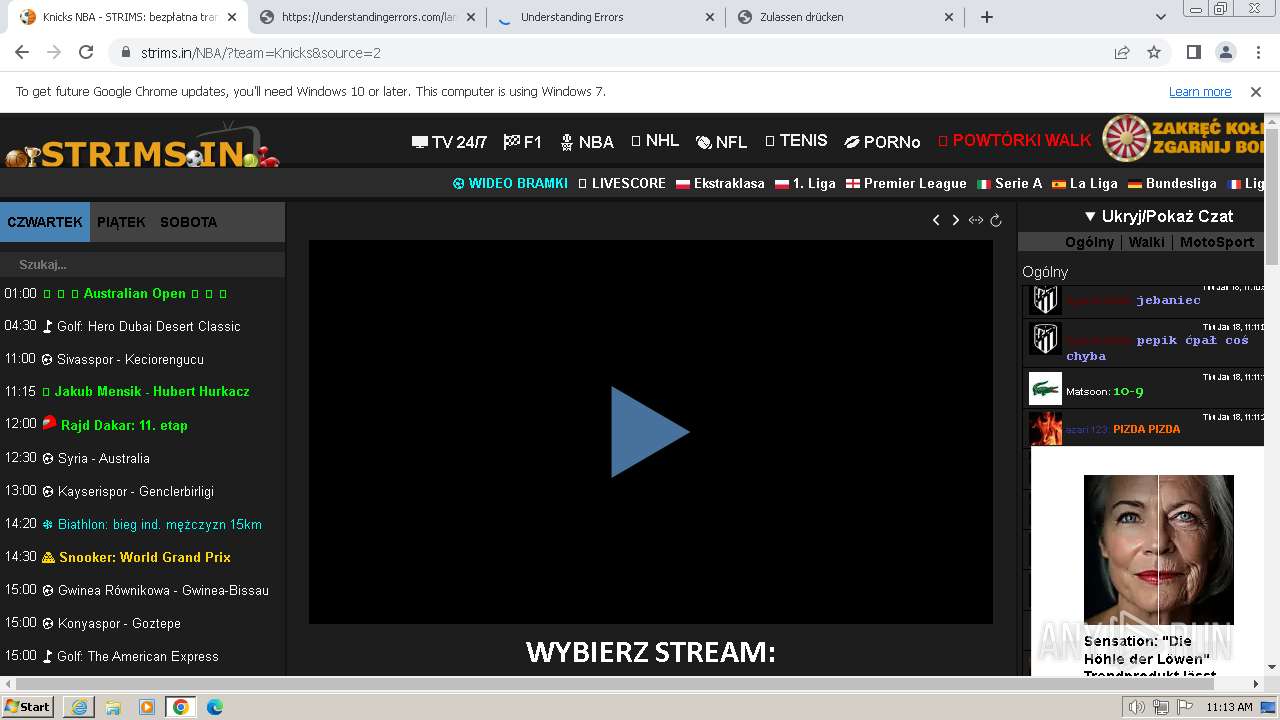The image size is (1280, 720).
Task: Open the Learn more link
Action: pos(1200,91)
